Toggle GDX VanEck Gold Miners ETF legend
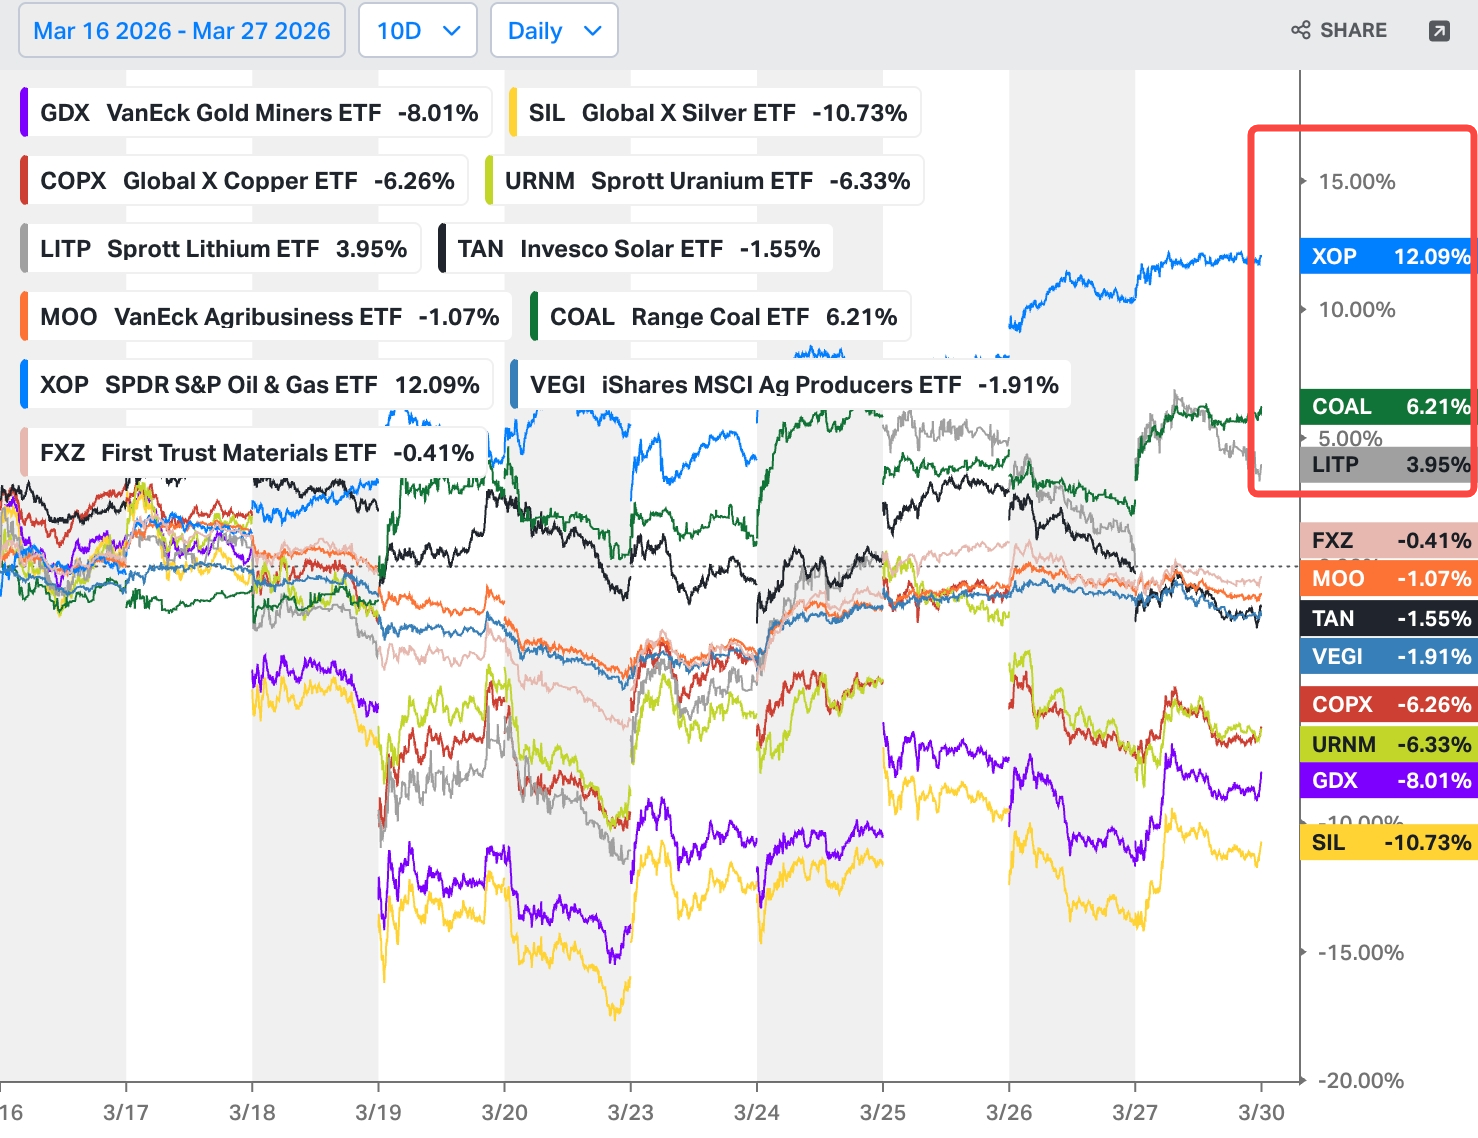Screen dimensions: 1478x1138 [x=256, y=113]
